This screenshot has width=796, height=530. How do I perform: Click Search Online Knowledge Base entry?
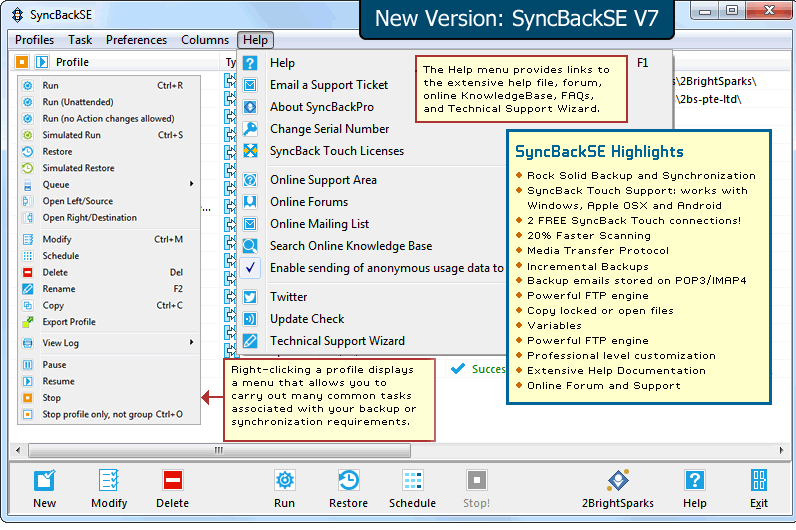coord(351,246)
